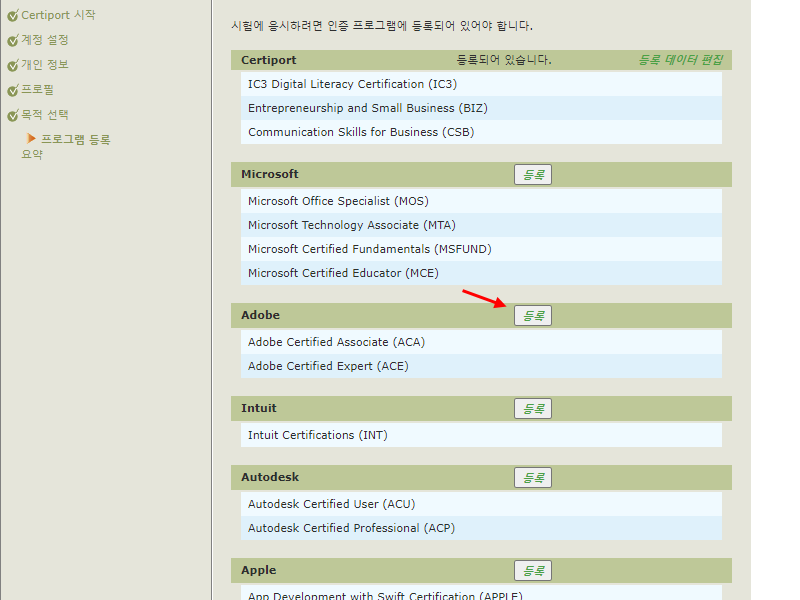The width and height of the screenshot is (800, 600).
Task: Click the checkmark icon beside 개인 정보
Action: click(x=13, y=65)
